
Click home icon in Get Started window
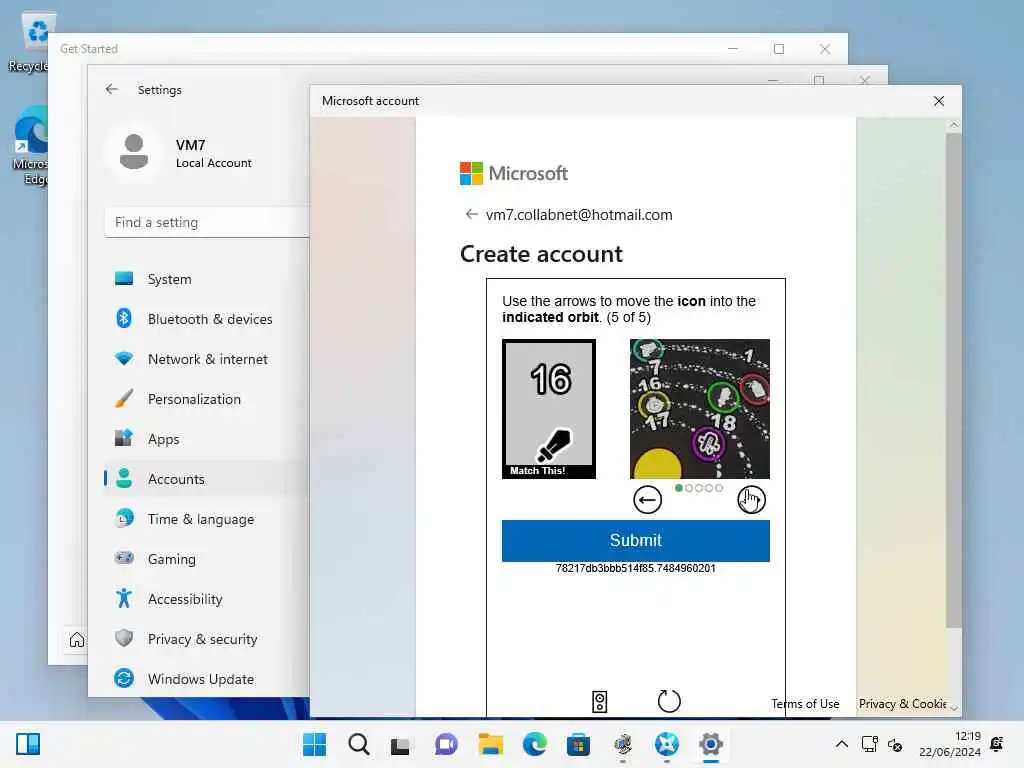pos(77,639)
